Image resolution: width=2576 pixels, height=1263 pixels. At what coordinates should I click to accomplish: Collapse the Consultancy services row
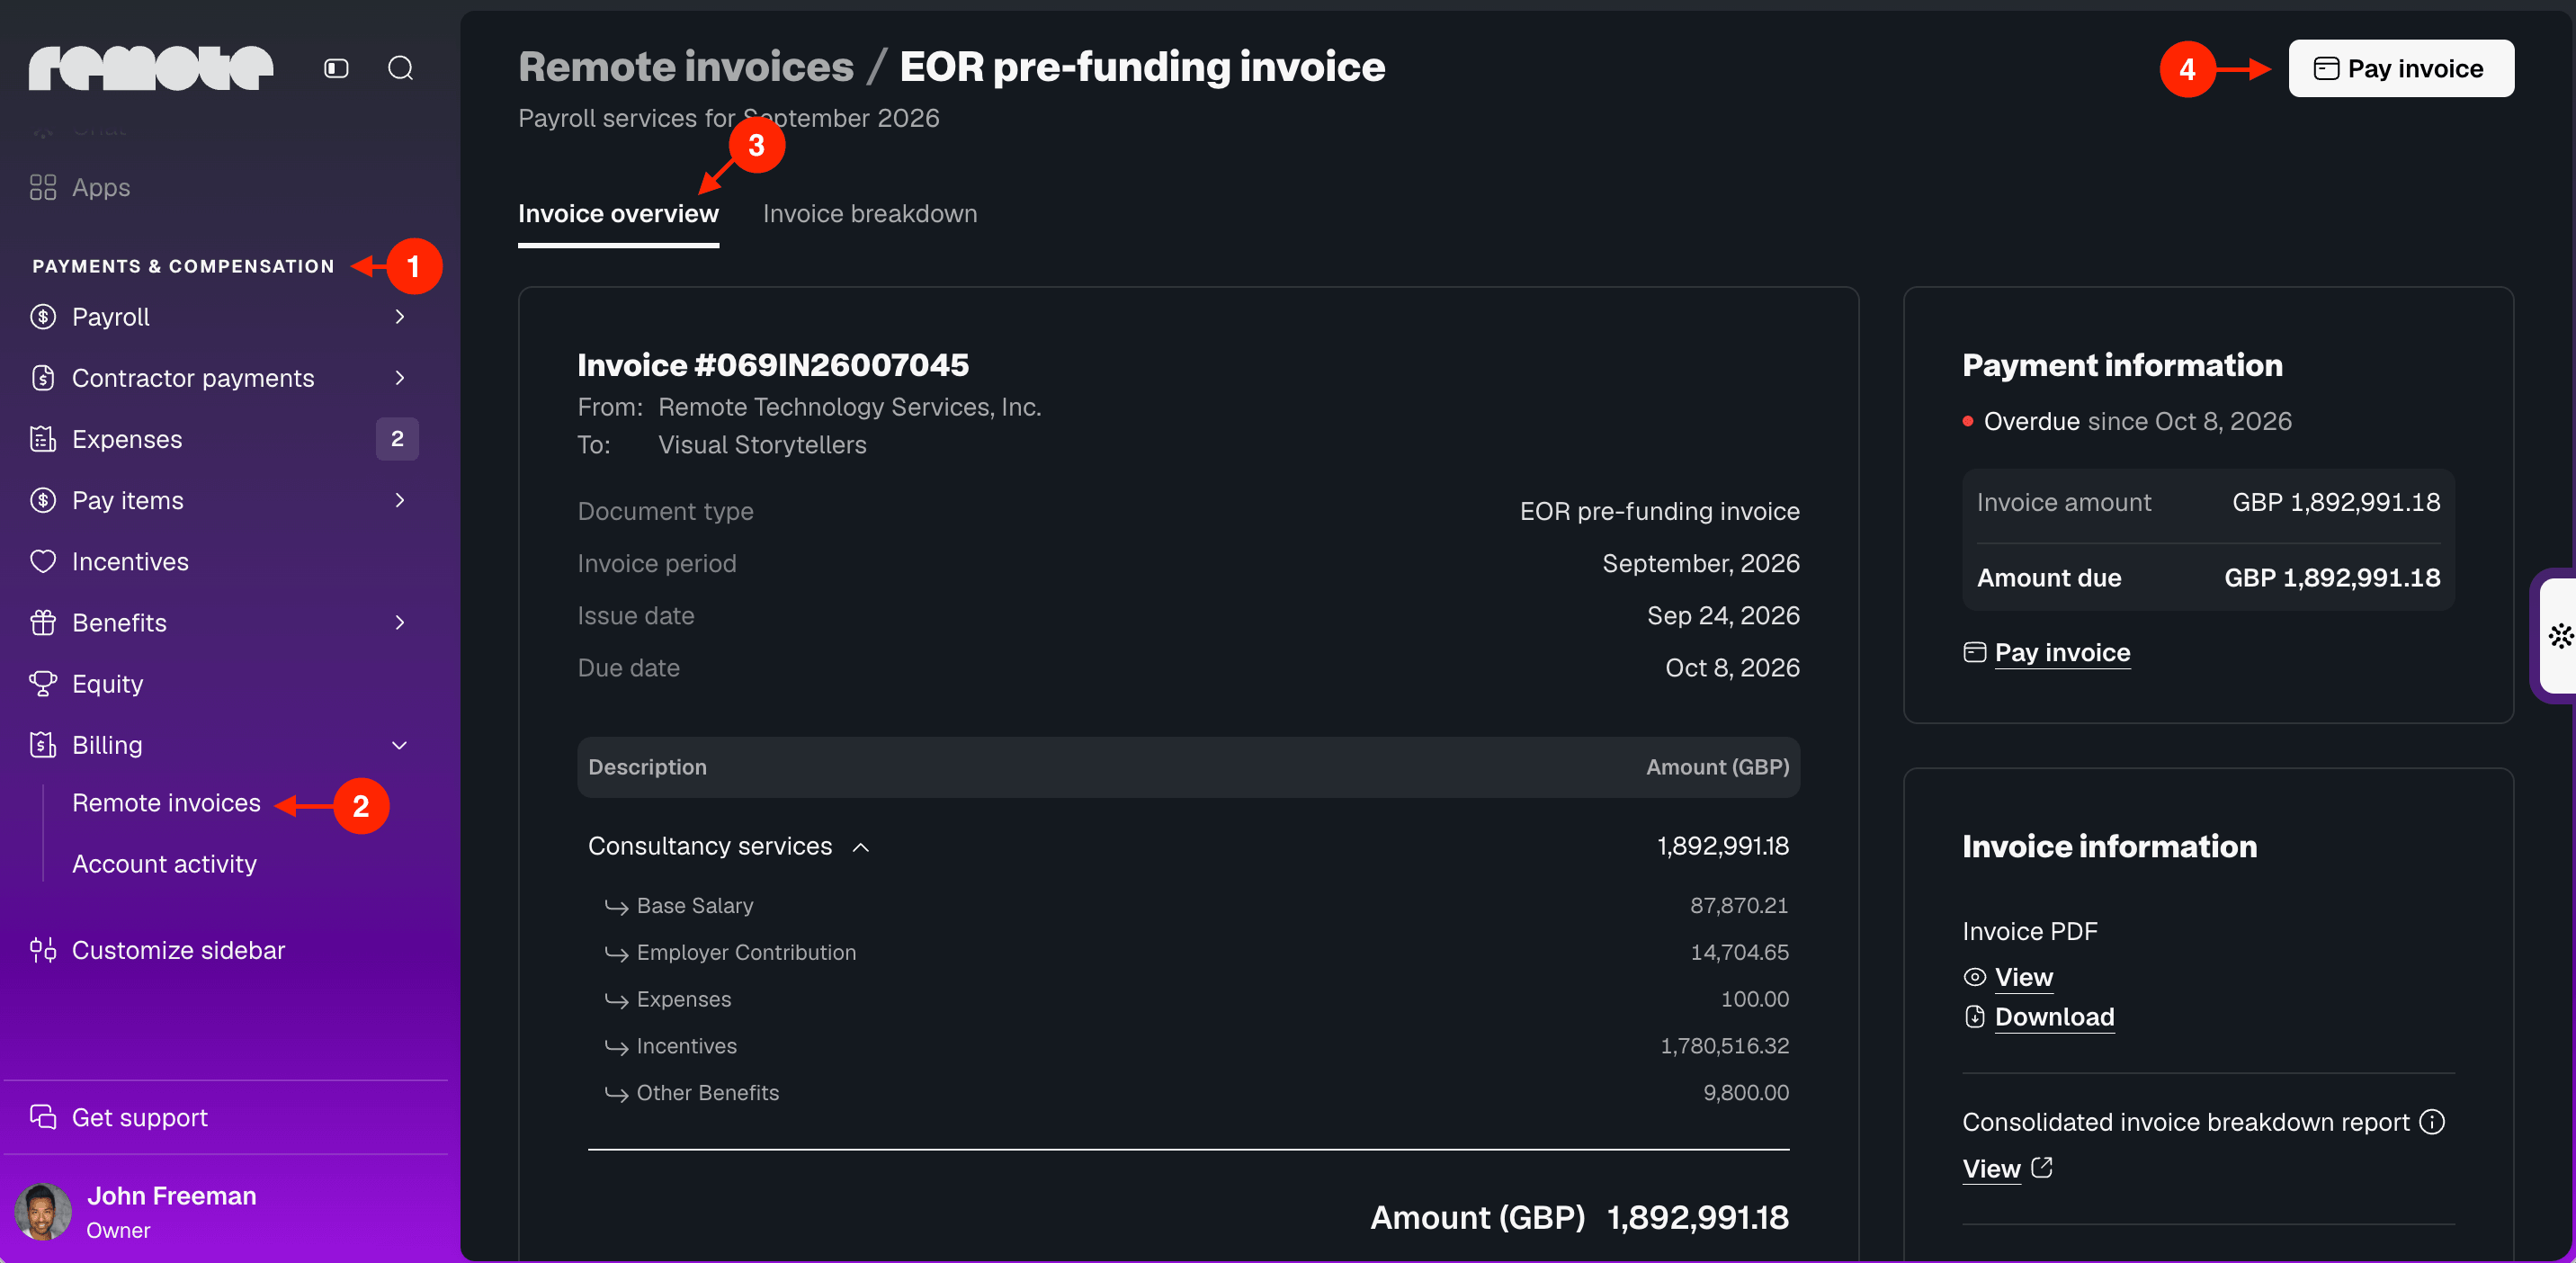click(x=861, y=847)
